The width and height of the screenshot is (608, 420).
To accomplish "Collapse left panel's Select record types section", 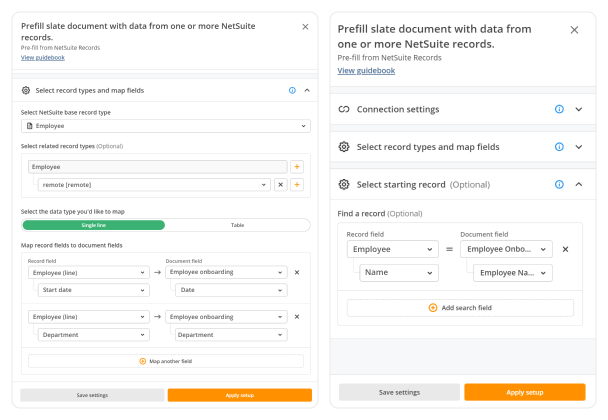I will pos(307,90).
